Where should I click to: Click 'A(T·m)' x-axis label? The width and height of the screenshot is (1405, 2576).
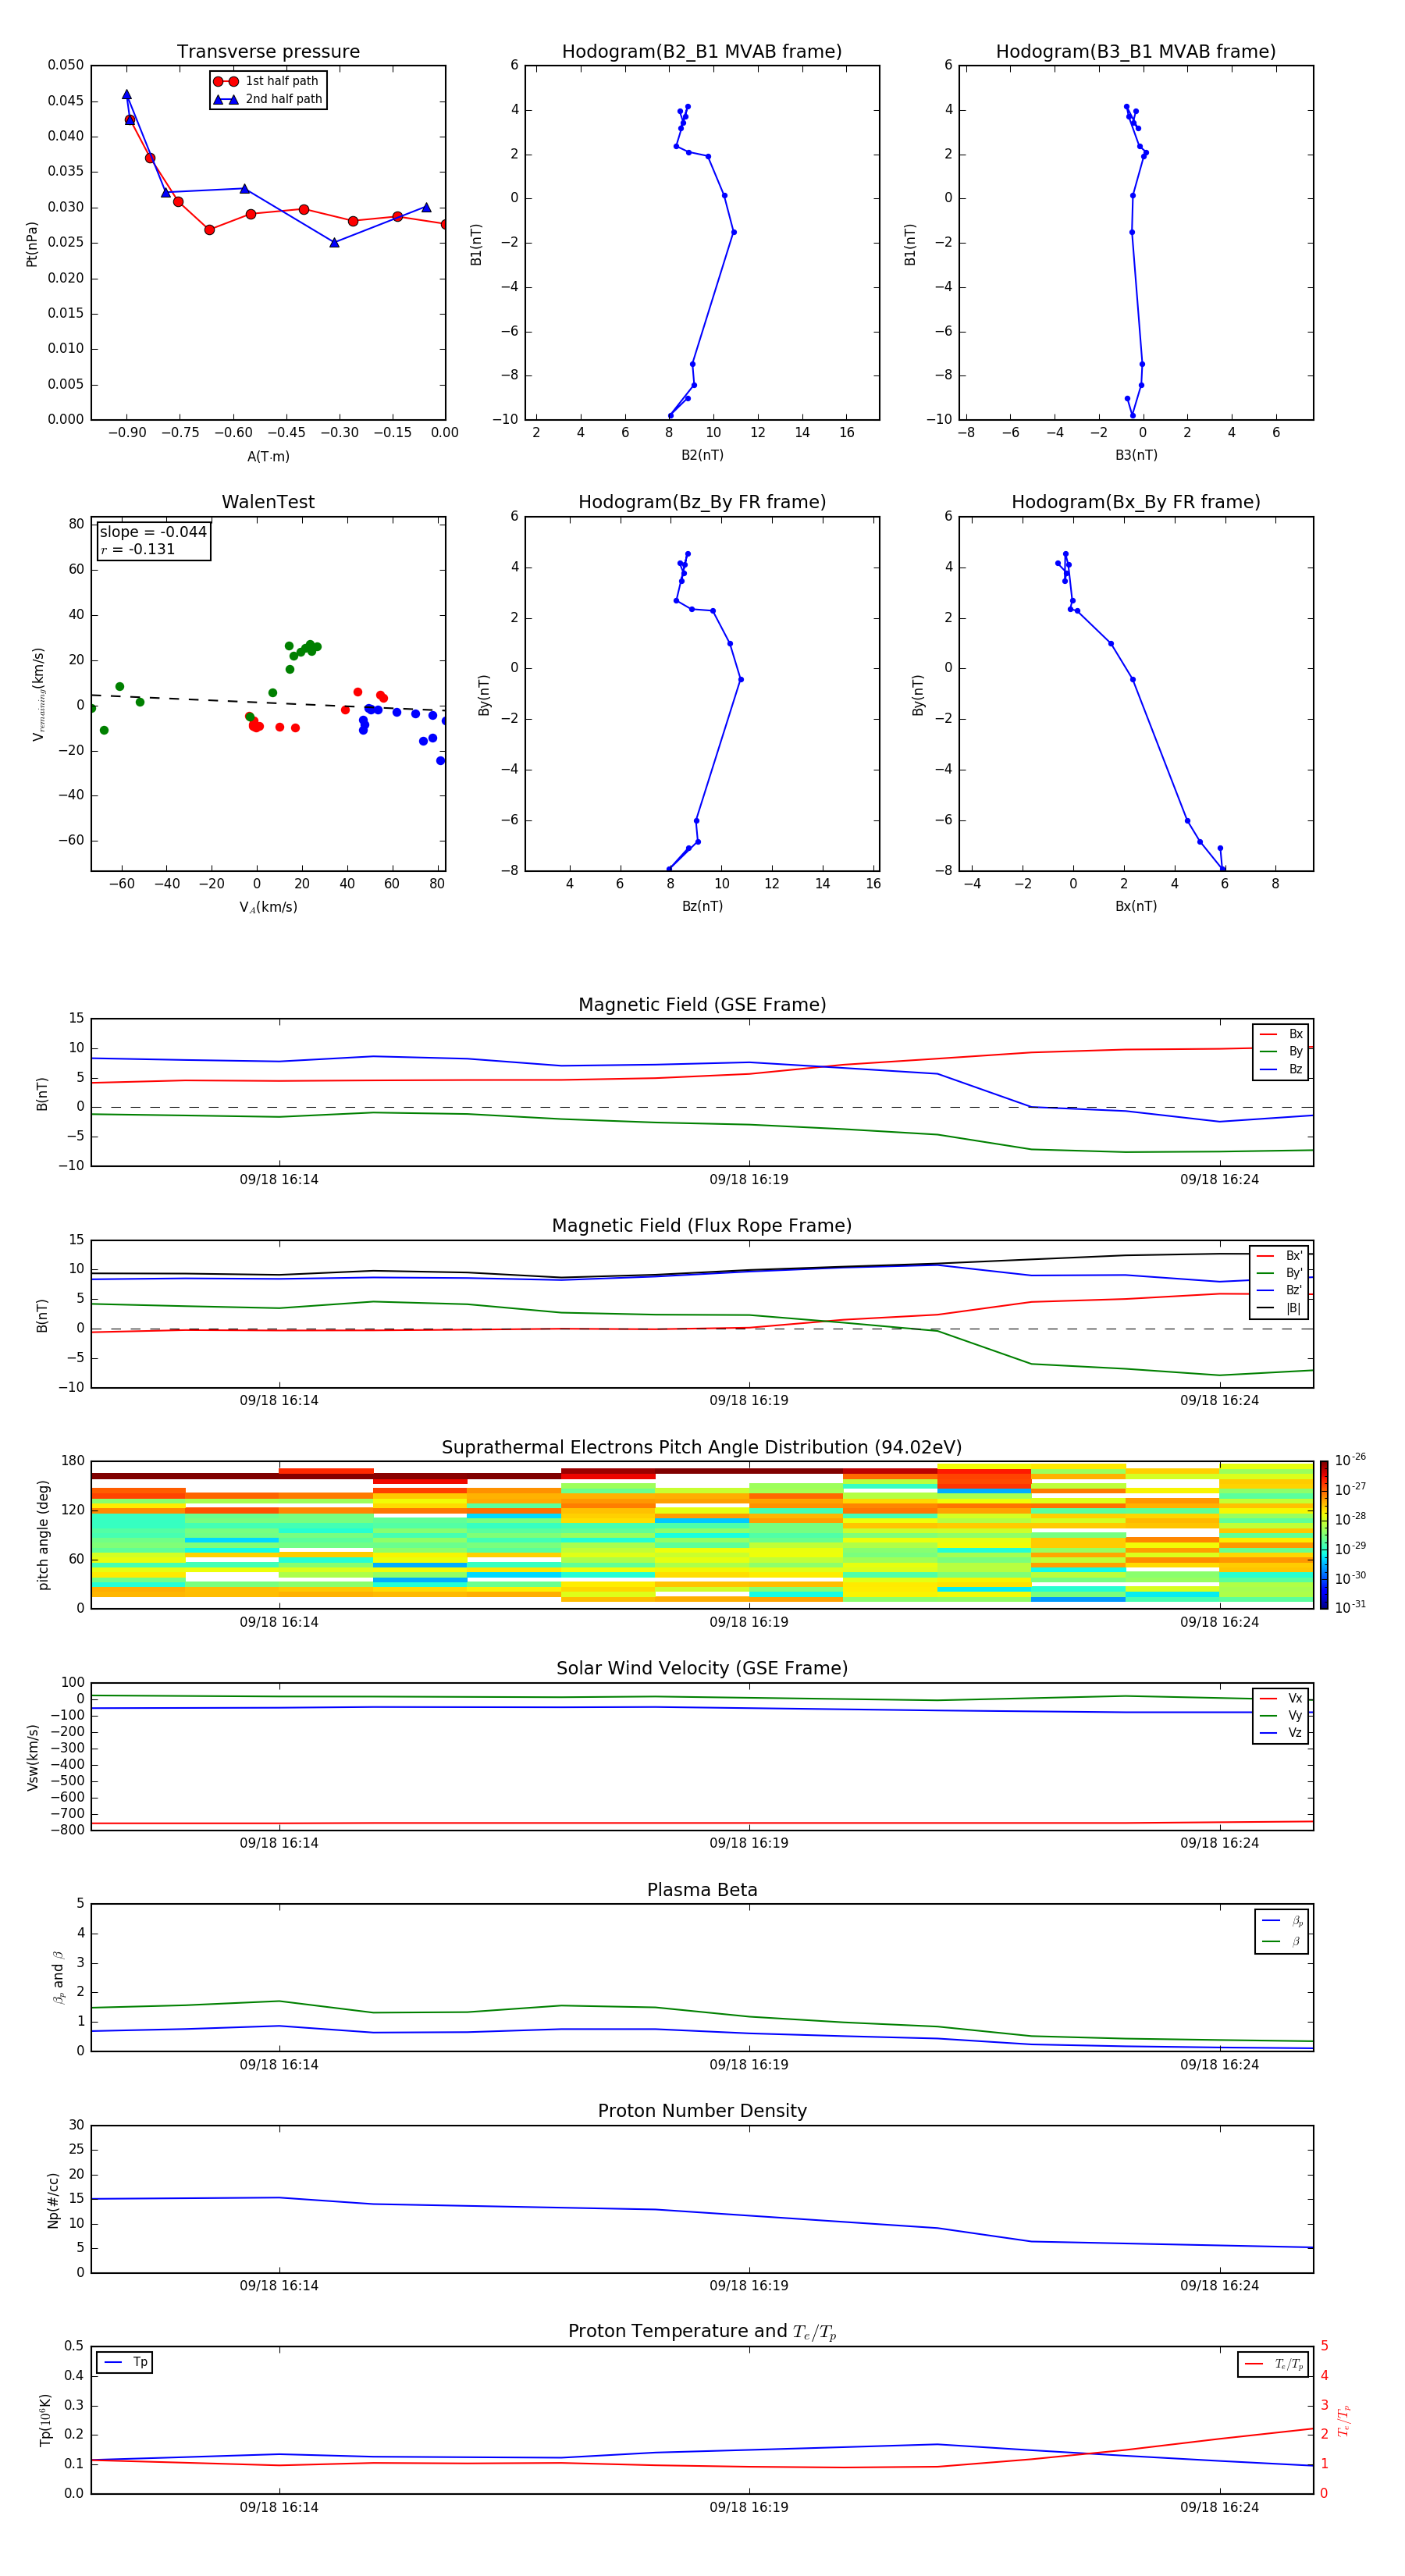tap(268, 456)
